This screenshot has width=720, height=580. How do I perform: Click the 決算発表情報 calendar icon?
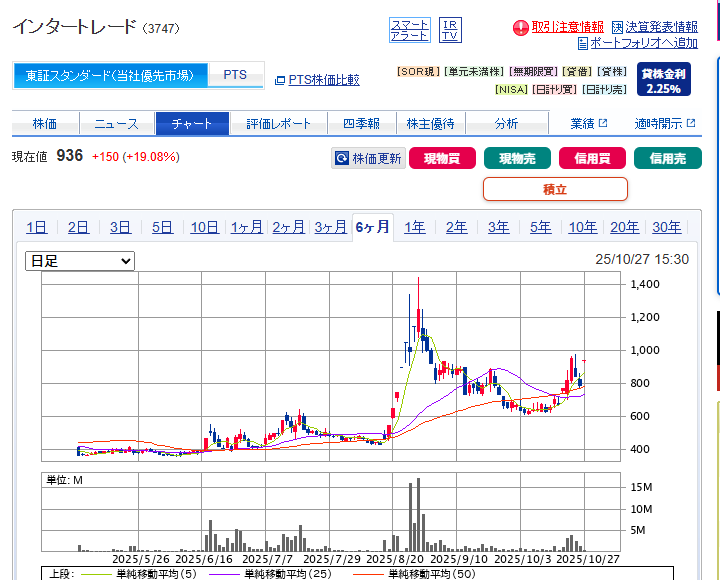pyautogui.click(x=617, y=27)
